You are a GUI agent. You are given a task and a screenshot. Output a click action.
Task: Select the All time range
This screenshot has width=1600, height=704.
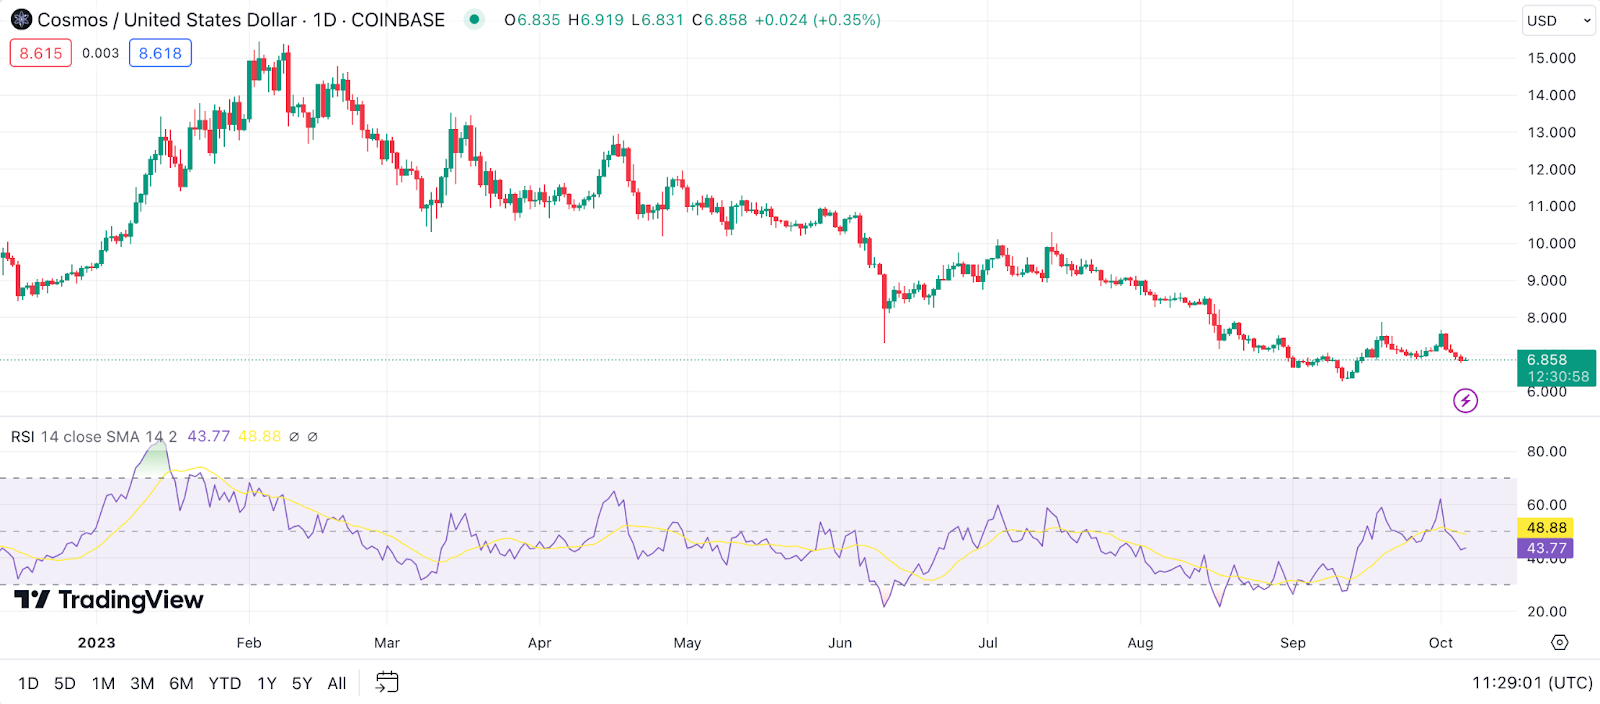pyautogui.click(x=337, y=683)
